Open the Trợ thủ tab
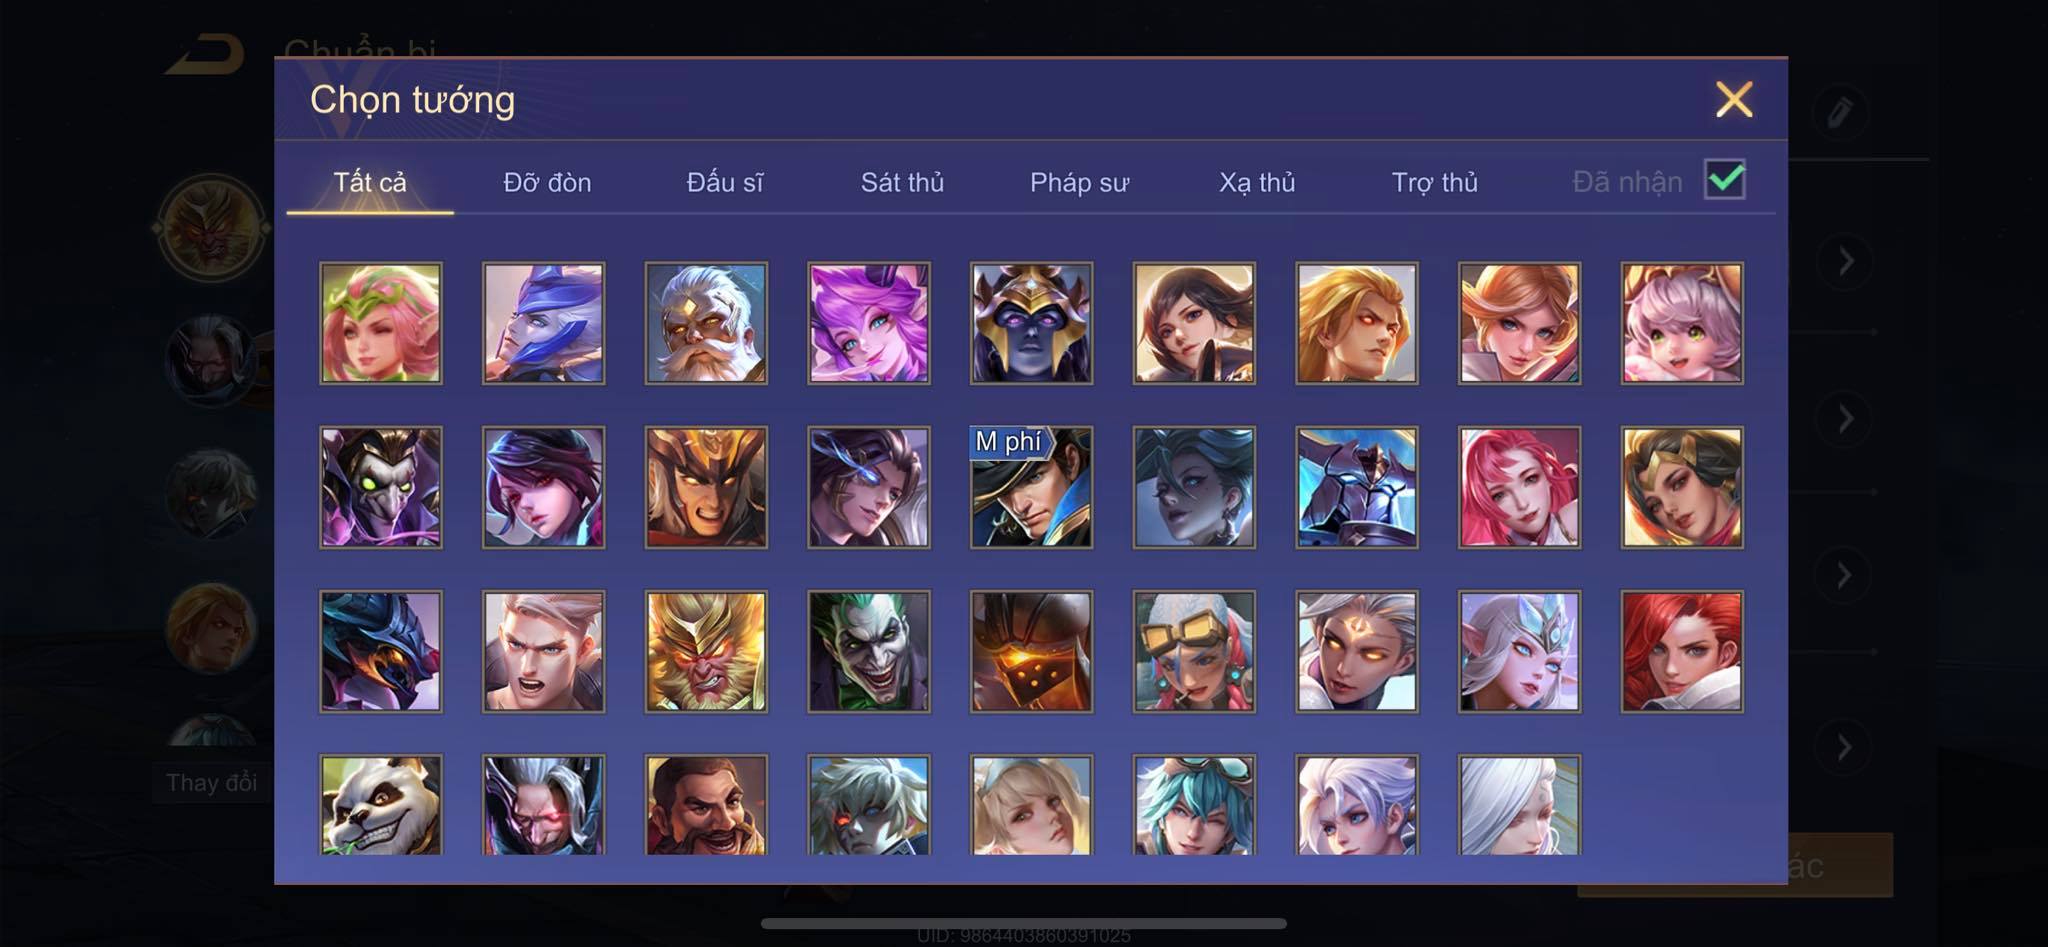Viewport: 2048px width, 947px height. 1434,183
